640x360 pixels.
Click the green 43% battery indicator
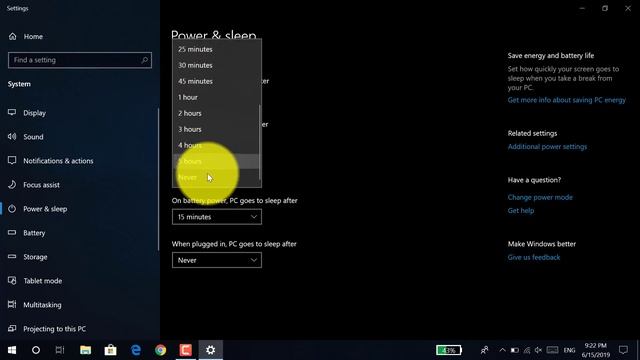coord(449,350)
